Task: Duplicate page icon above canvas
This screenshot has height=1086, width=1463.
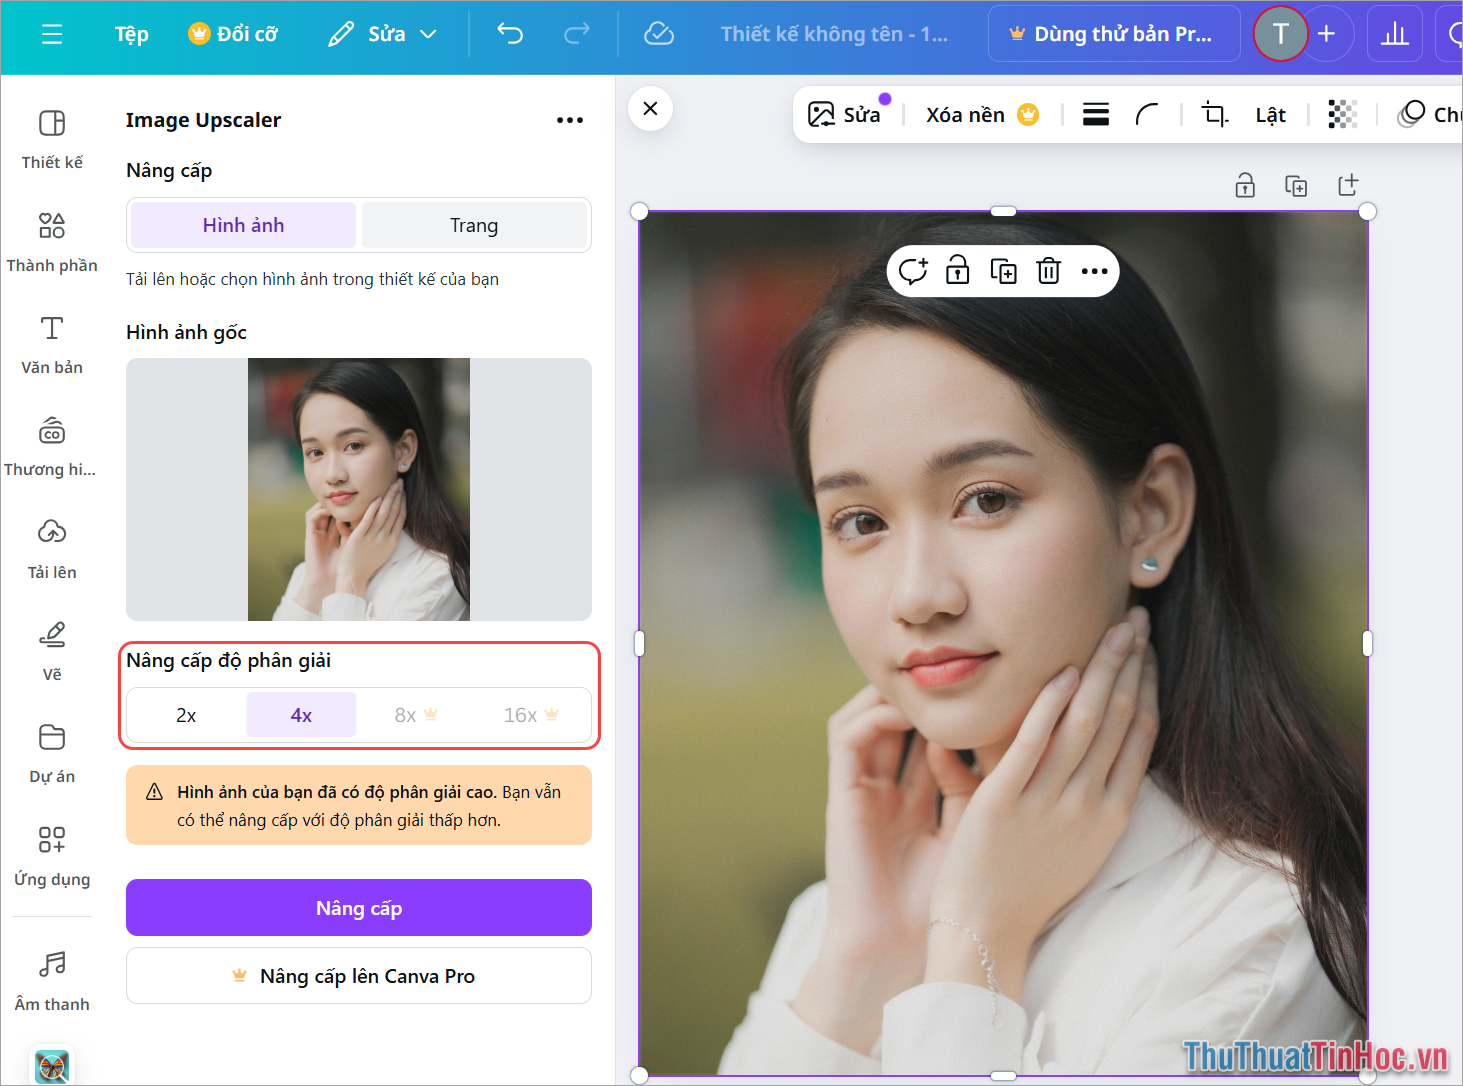Action: [x=1296, y=185]
